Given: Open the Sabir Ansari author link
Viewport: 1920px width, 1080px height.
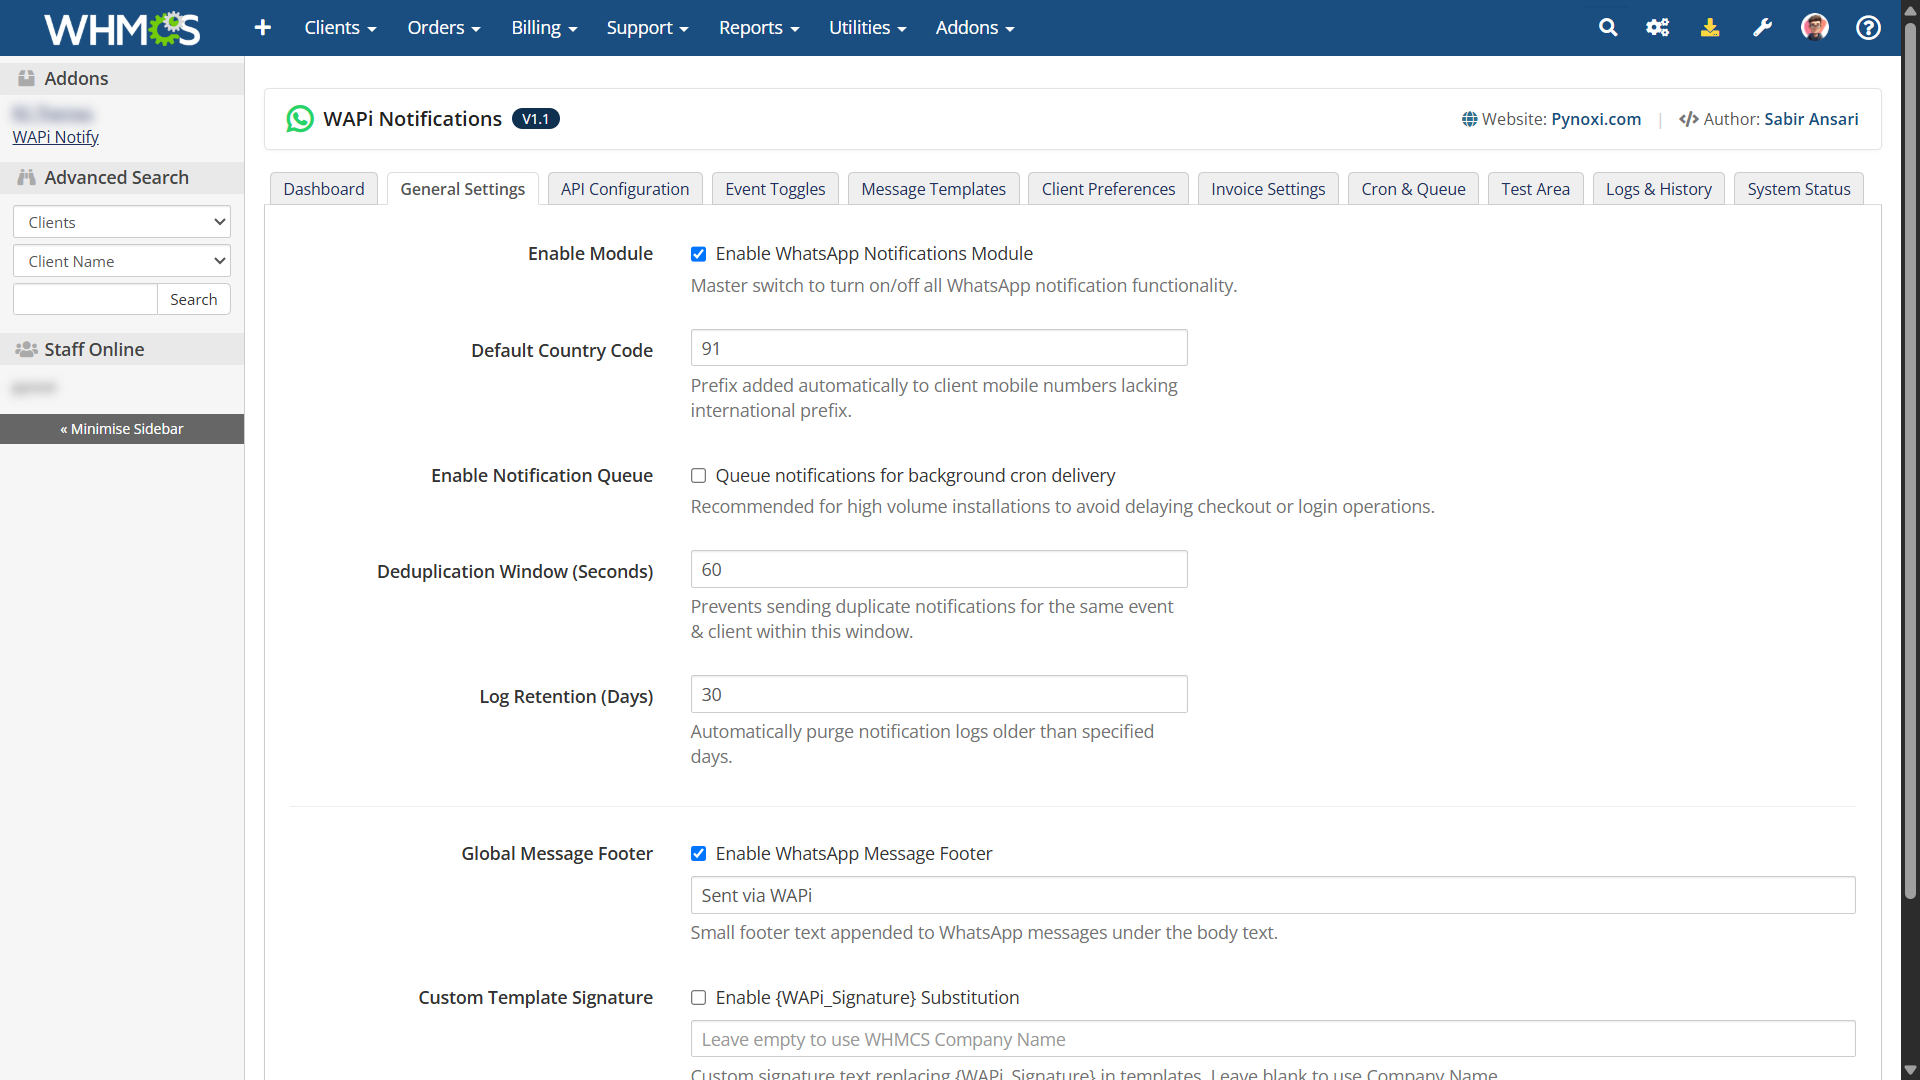Looking at the screenshot, I should pos(1811,119).
